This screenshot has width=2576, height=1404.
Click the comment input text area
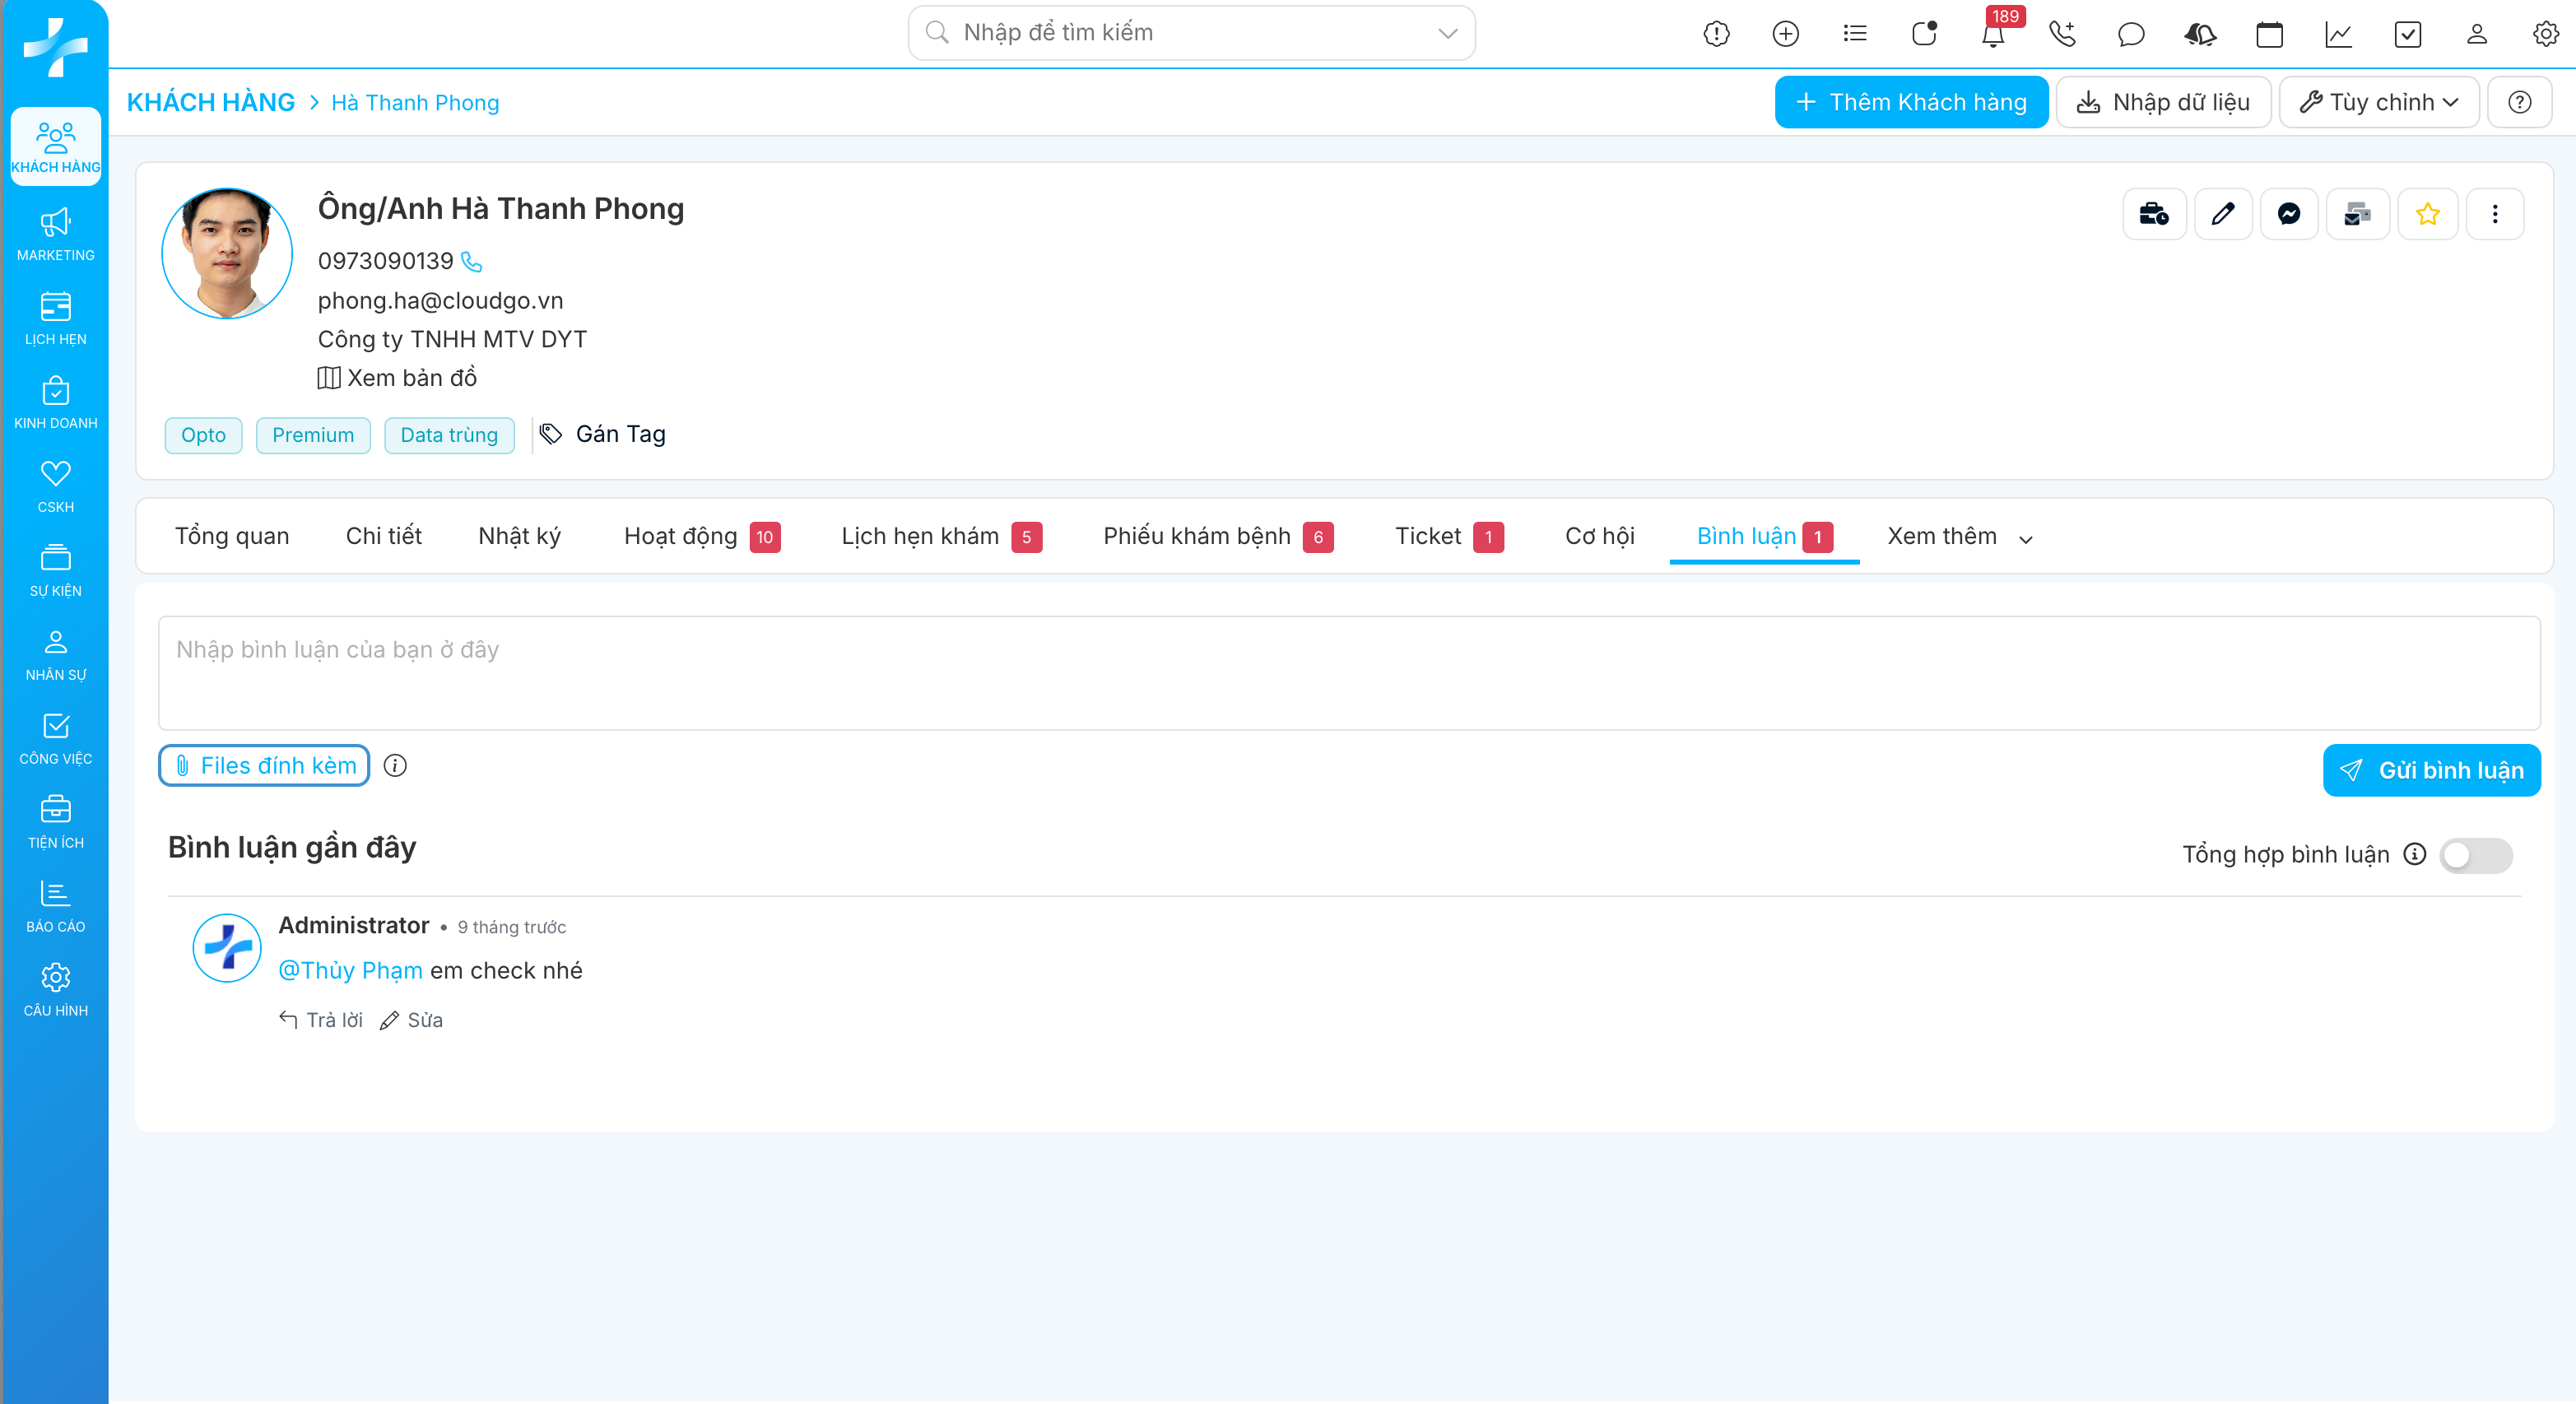(1348, 673)
